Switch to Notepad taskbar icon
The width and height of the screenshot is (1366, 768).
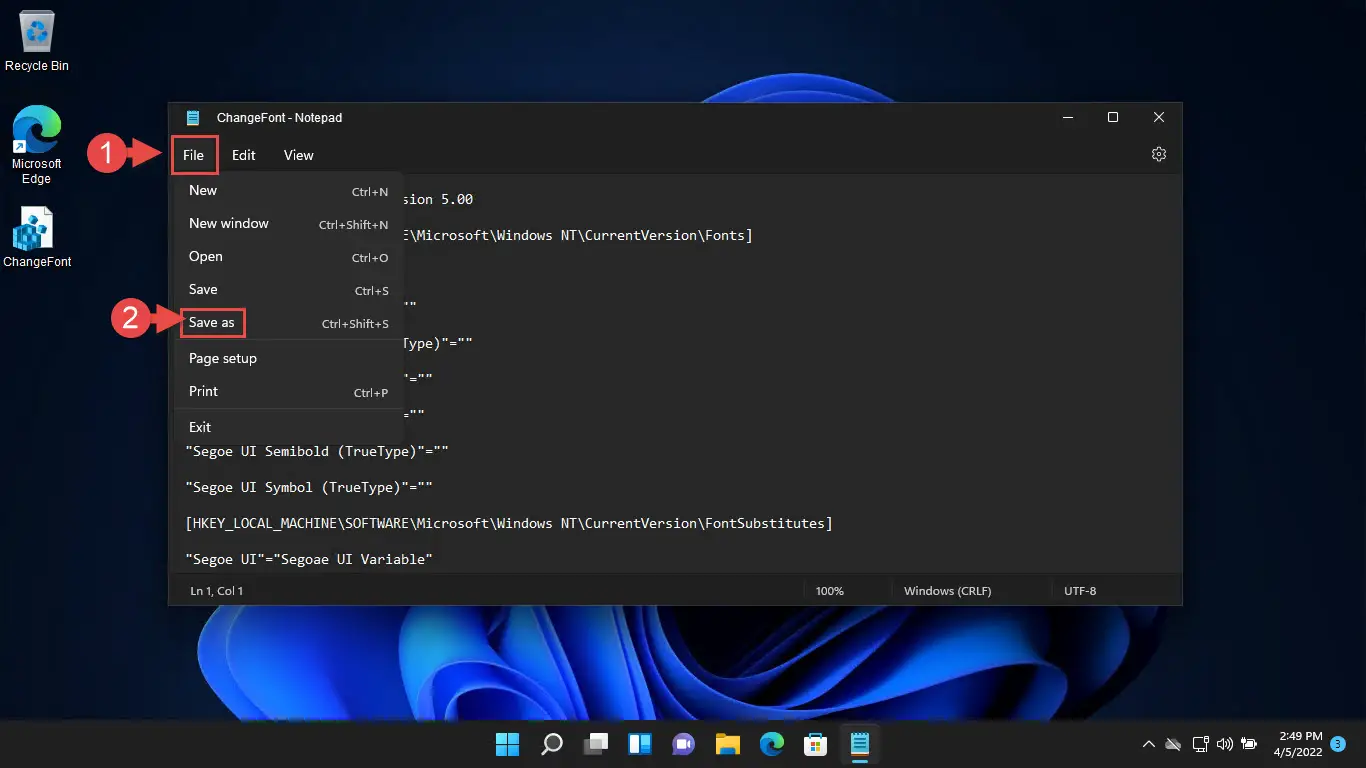pos(859,744)
